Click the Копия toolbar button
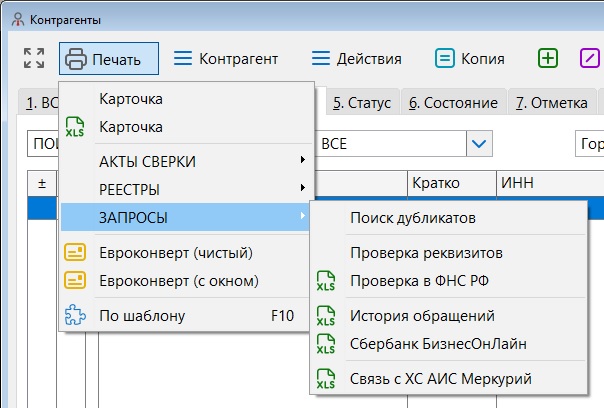 pos(470,59)
